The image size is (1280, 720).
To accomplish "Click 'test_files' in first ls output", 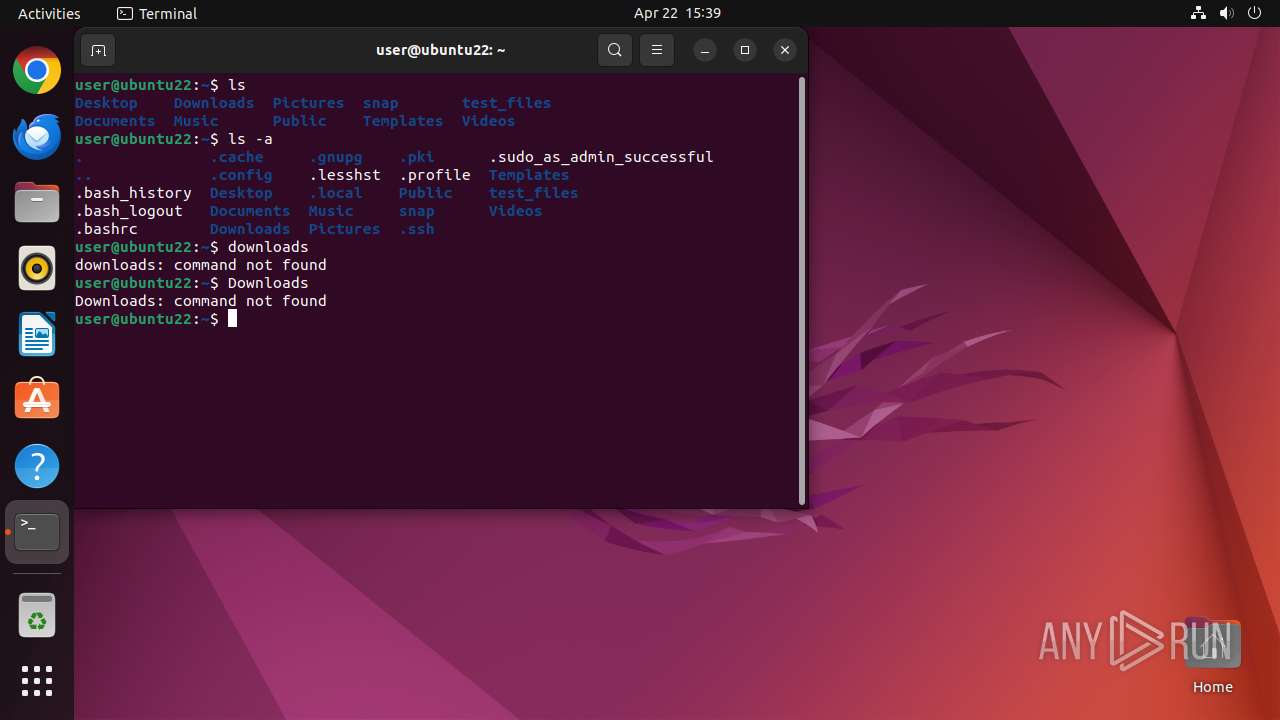I will [x=506, y=103].
